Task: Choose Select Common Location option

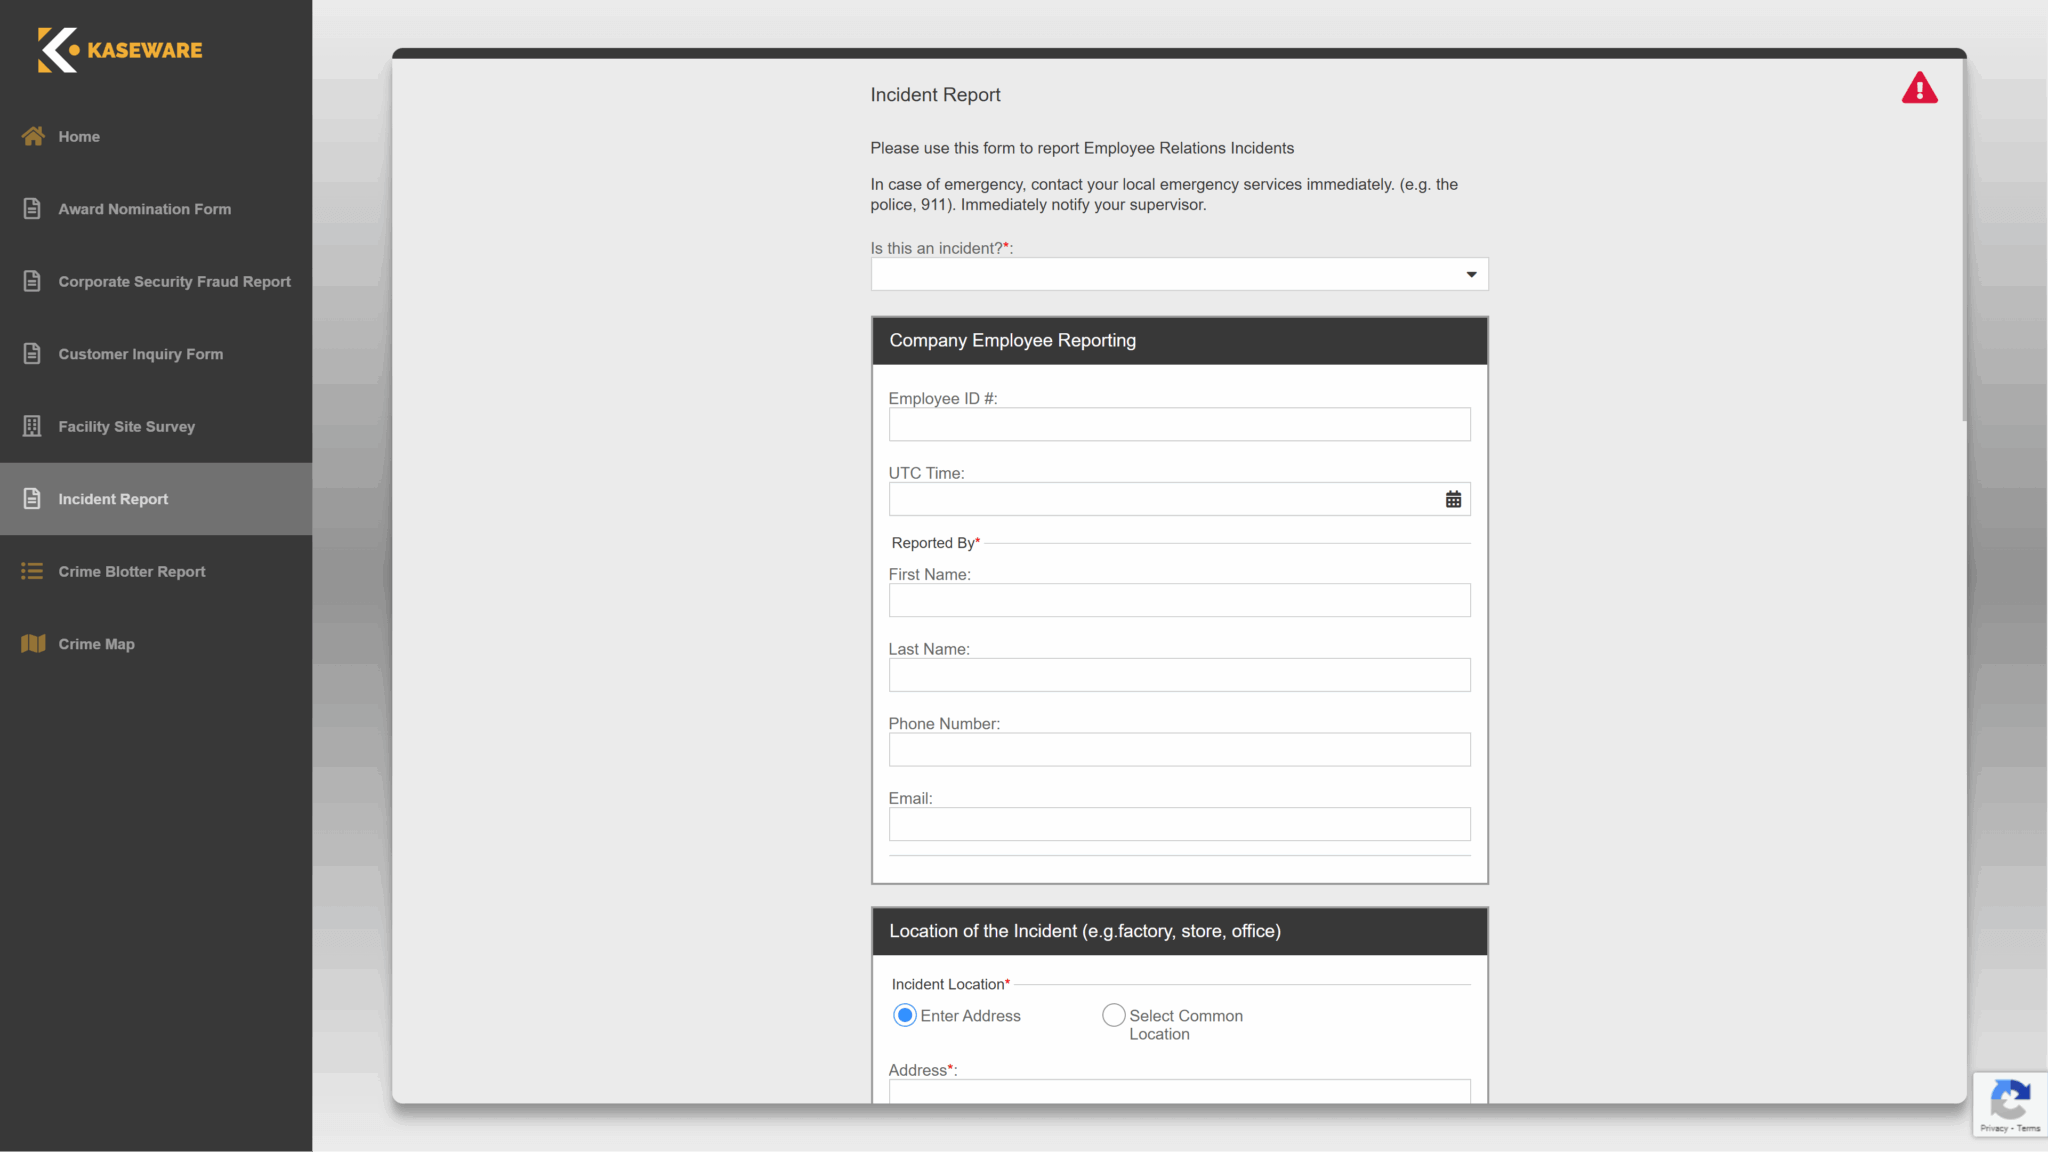Action: click(x=1113, y=1014)
